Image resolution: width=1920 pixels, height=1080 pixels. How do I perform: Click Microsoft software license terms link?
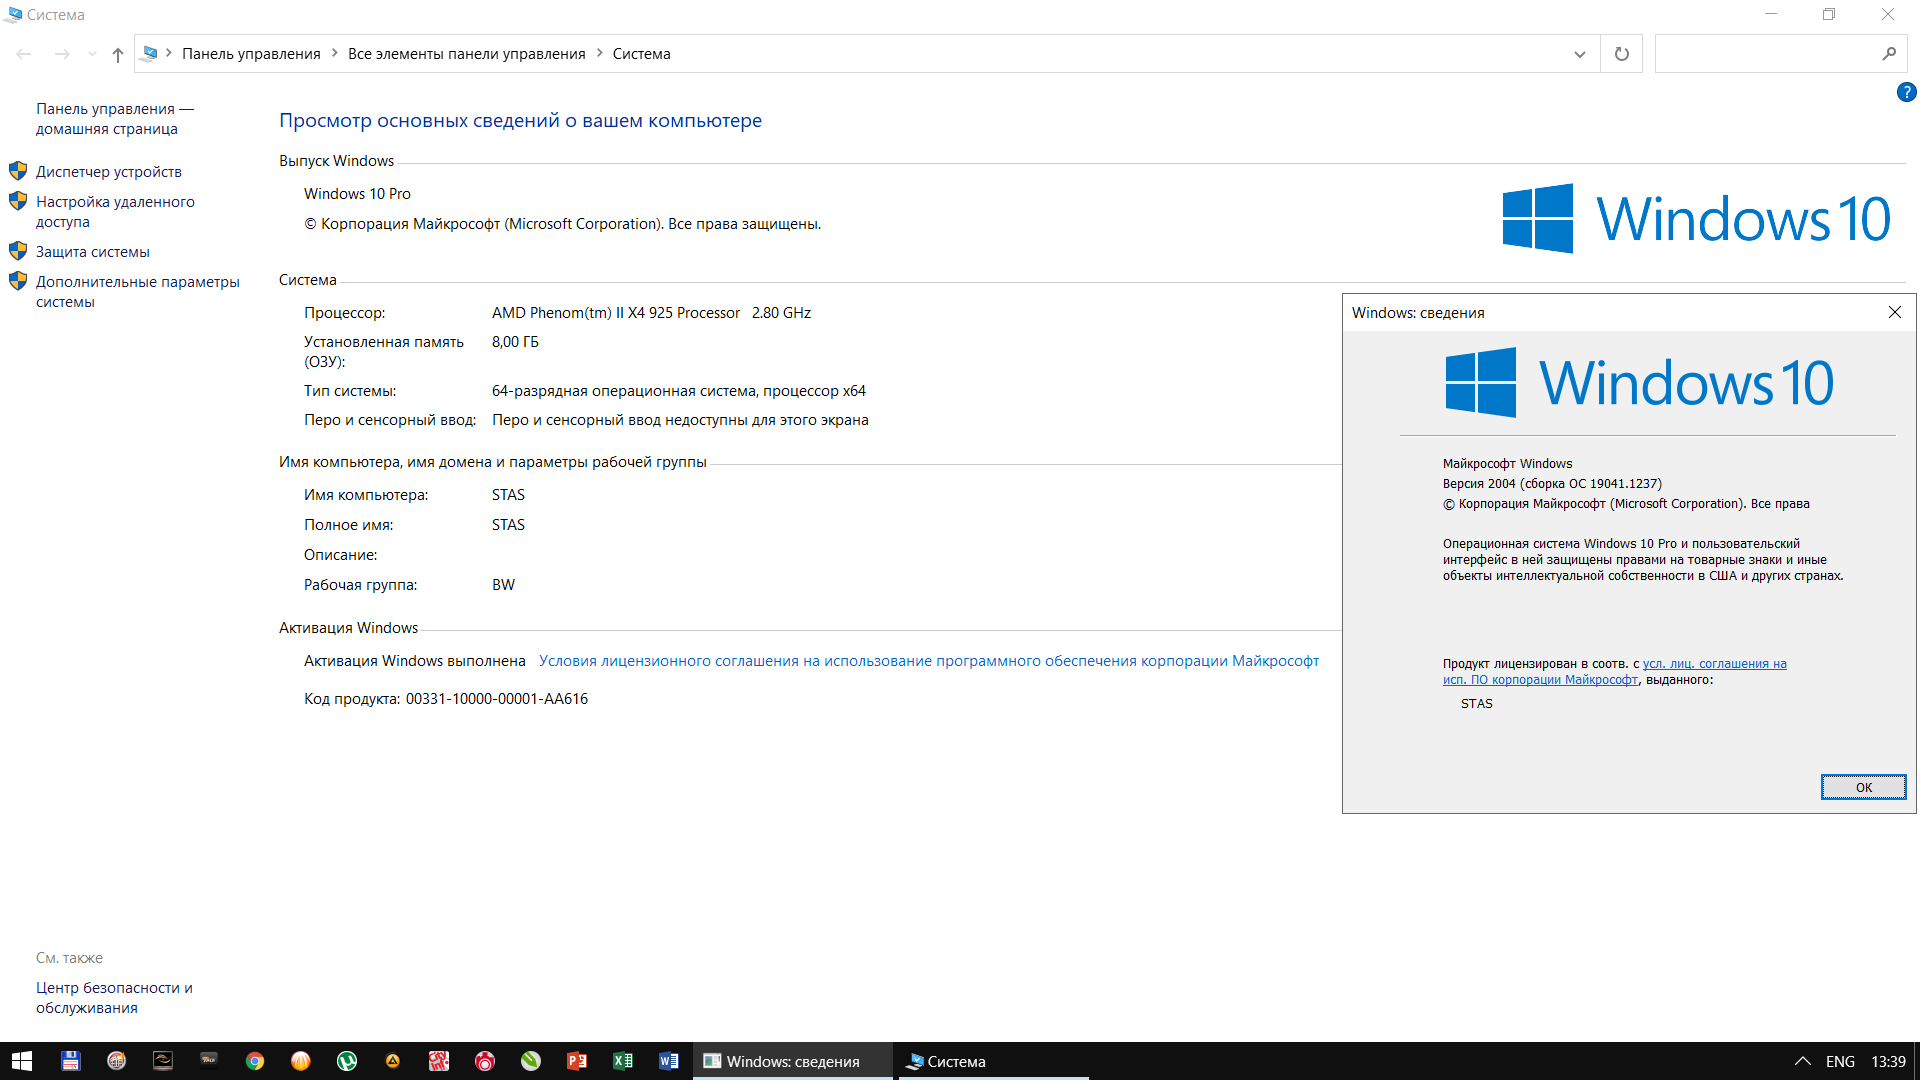point(928,661)
